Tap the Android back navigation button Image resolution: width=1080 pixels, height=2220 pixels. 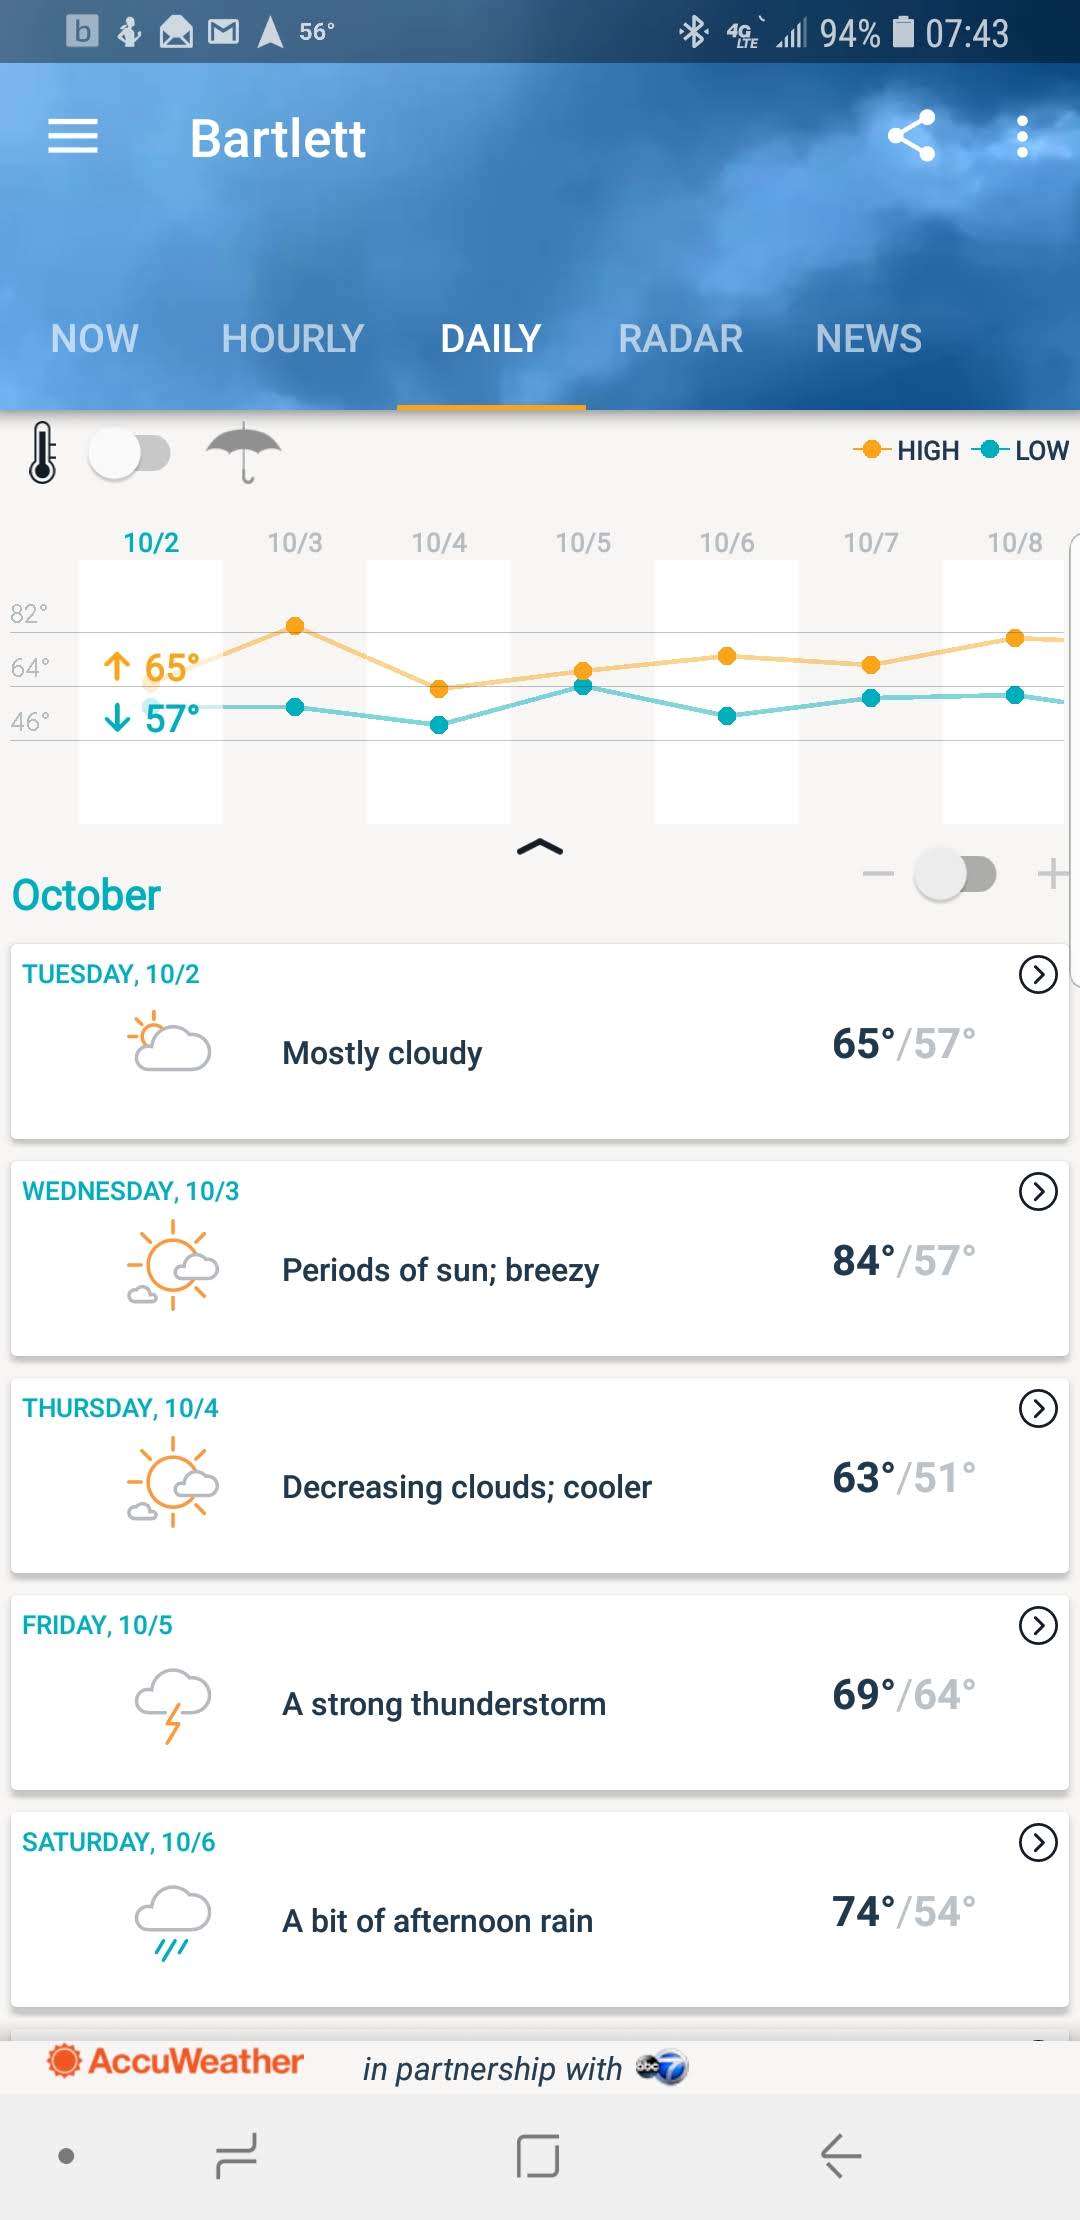click(x=840, y=2155)
